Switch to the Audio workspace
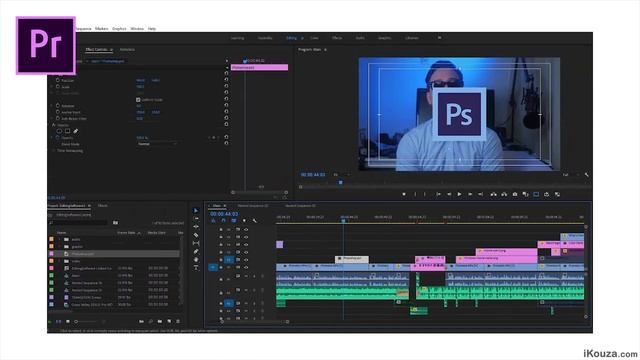The width and height of the screenshot is (640, 360). tap(360, 38)
